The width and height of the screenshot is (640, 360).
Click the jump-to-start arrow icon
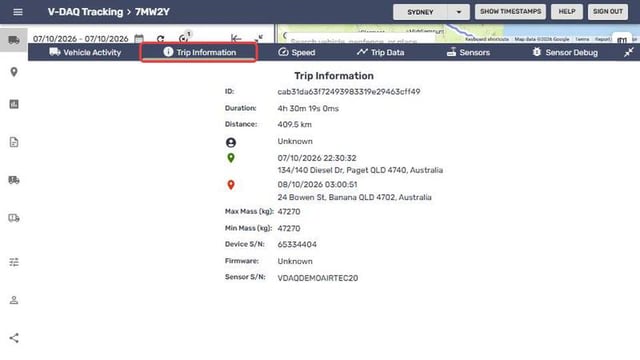[x=236, y=38]
